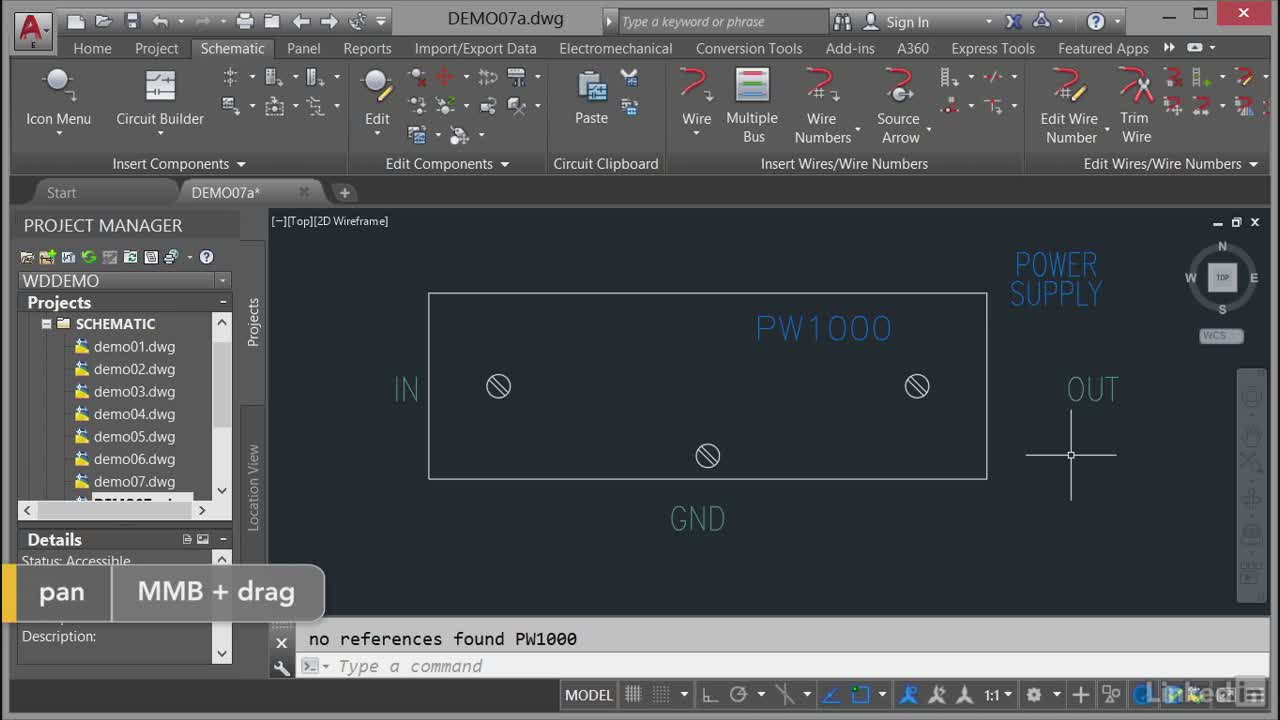Click the Project Manager refresh icon
This screenshot has height=720, width=1280.
(x=89, y=257)
